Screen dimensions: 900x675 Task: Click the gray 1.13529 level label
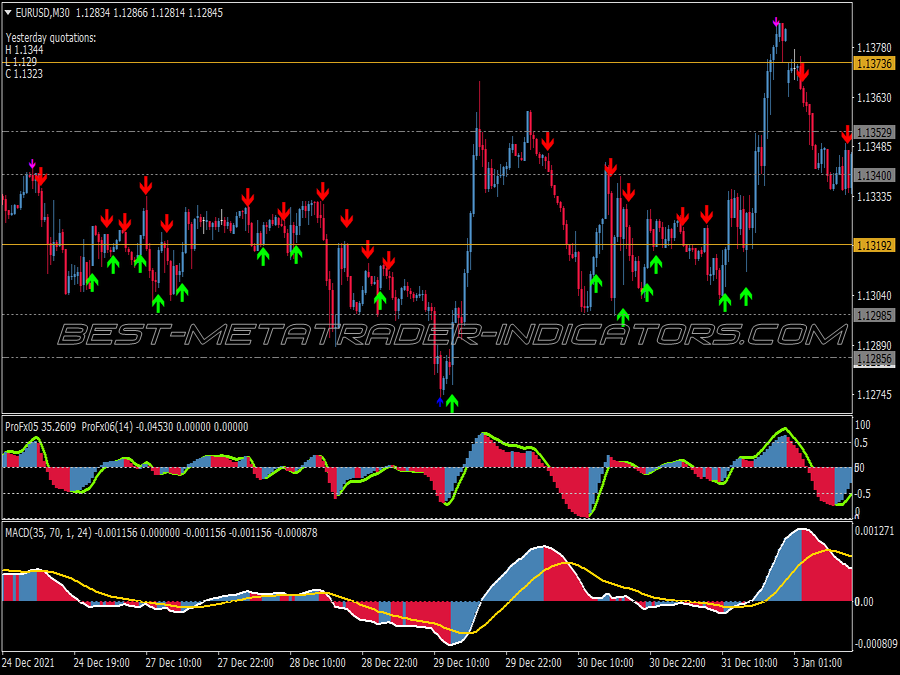pyautogui.click(x=874, y=133)
